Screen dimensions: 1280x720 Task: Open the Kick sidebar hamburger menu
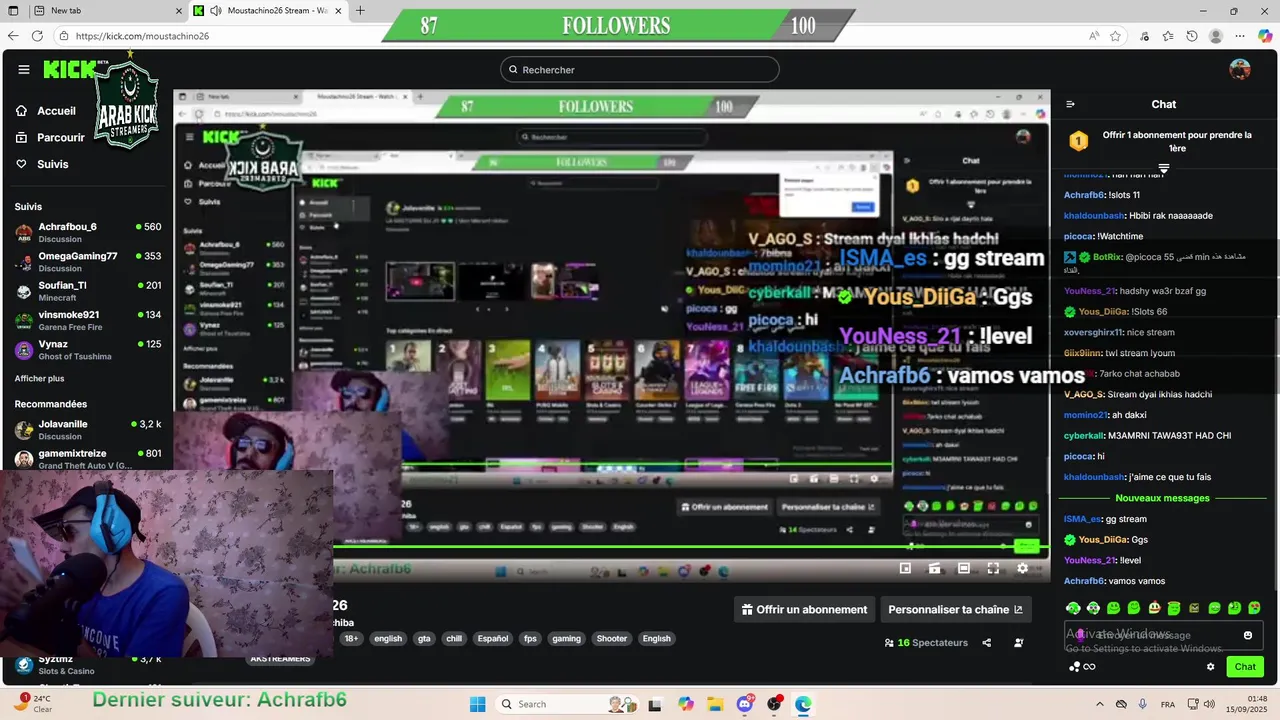pyautogui.click(x=24, y=69)
